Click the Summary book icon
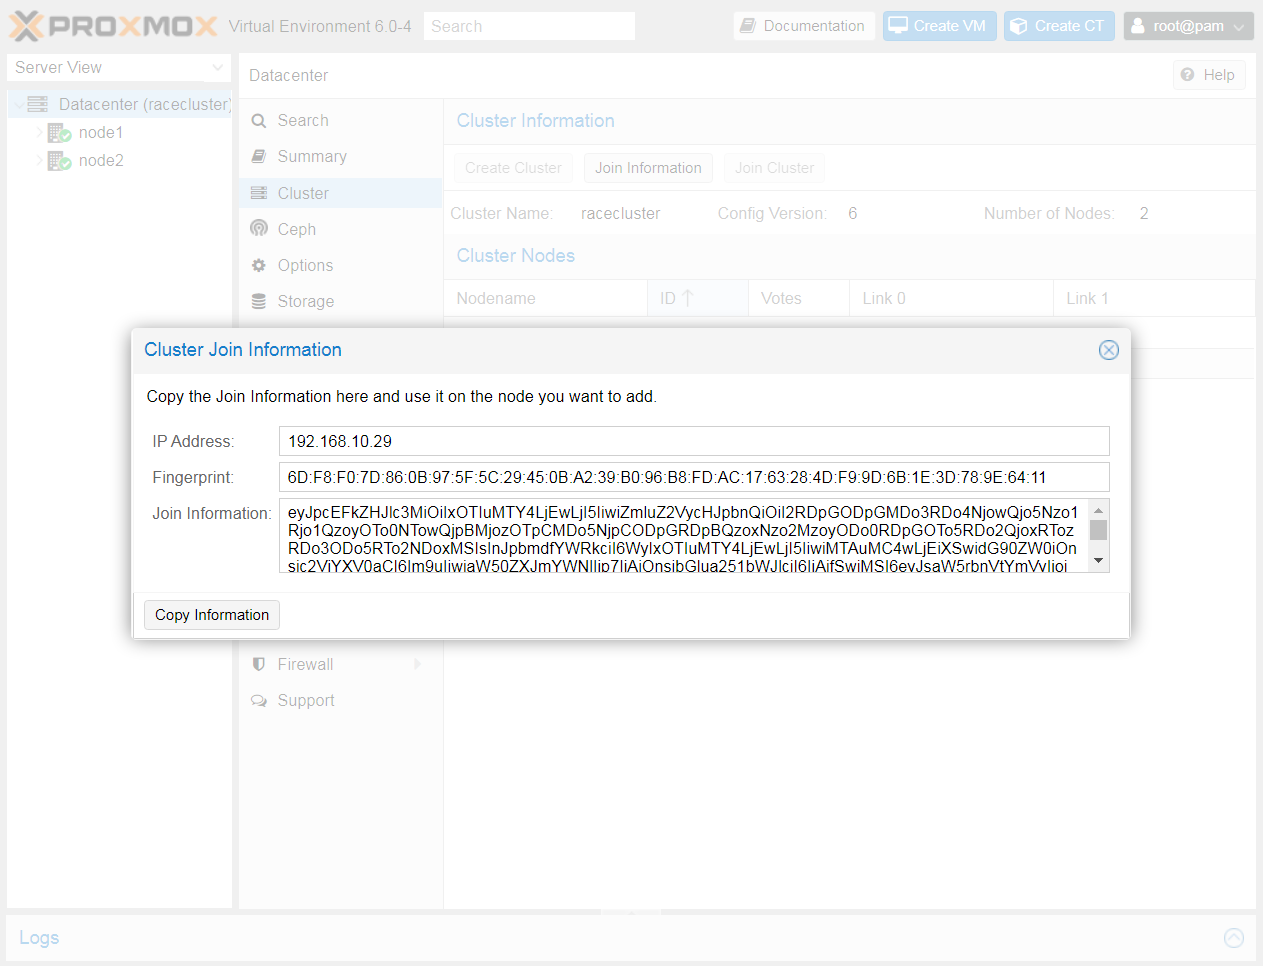Image resolution: width=1263 pixels, height=966 pixels. click(259, 156)
